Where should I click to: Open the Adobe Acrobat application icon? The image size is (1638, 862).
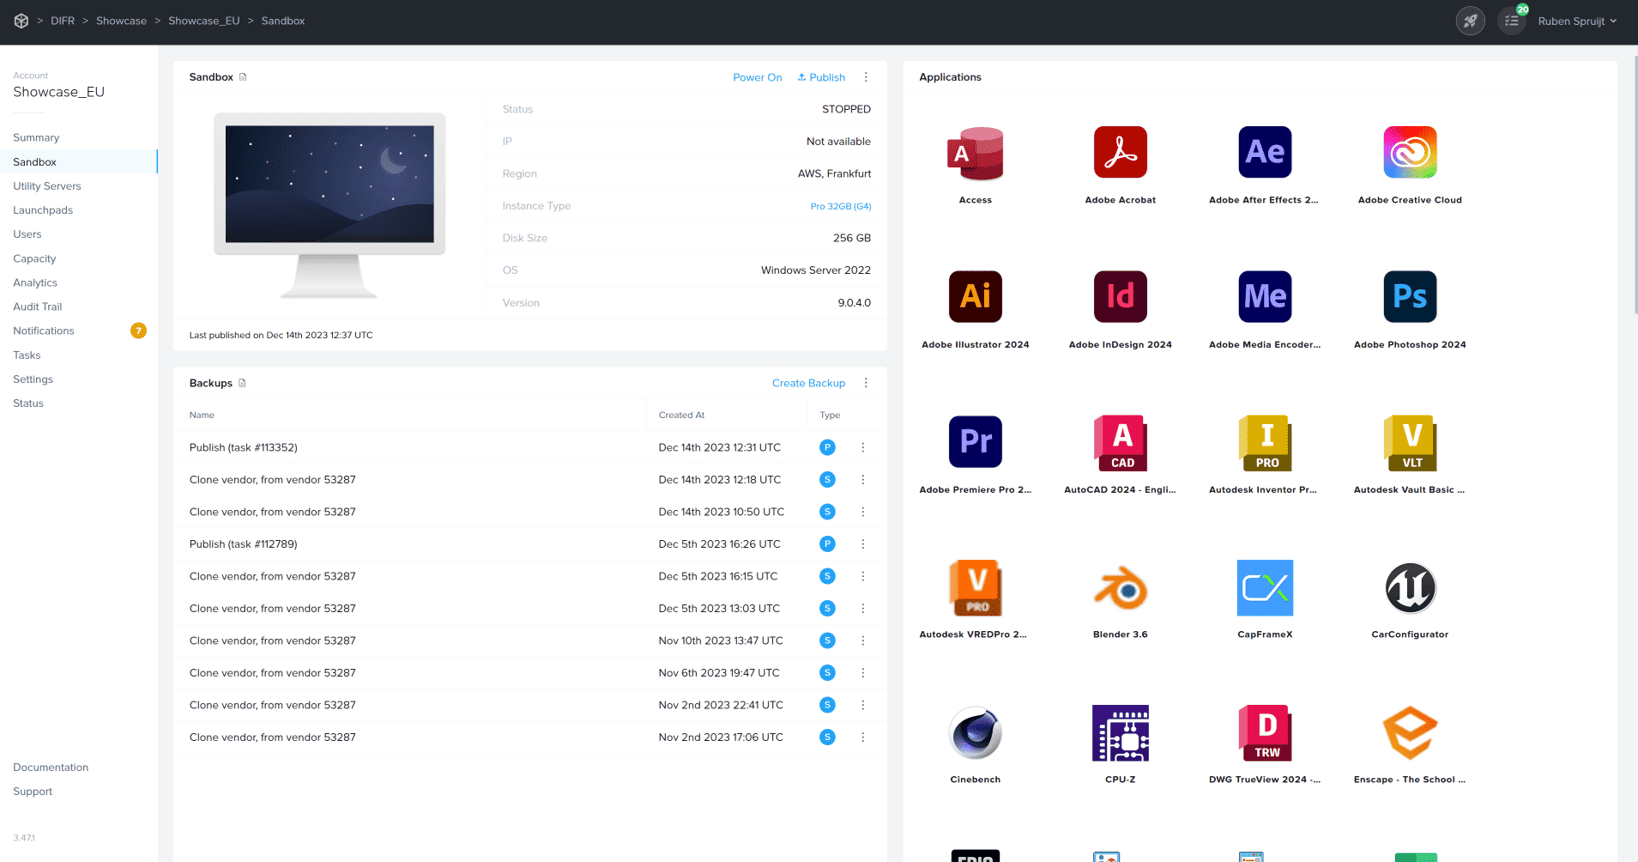click(1120, 153)
